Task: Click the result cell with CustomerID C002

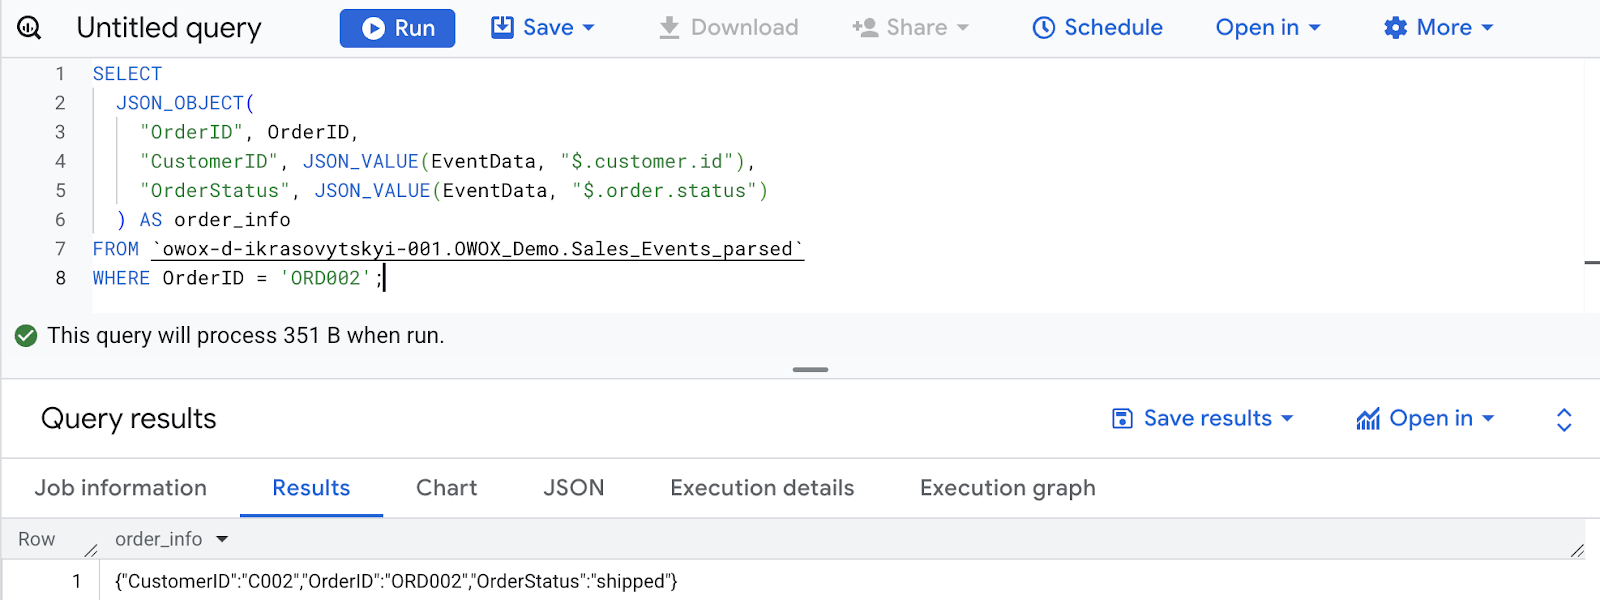Action: point(396,582)
